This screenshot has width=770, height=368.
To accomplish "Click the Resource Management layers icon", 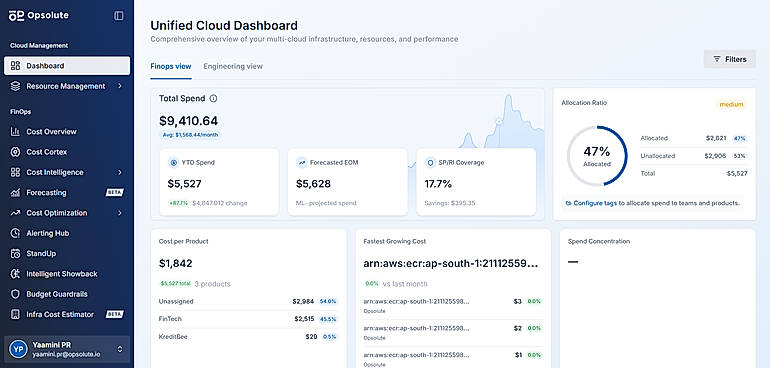I will 15,86.
